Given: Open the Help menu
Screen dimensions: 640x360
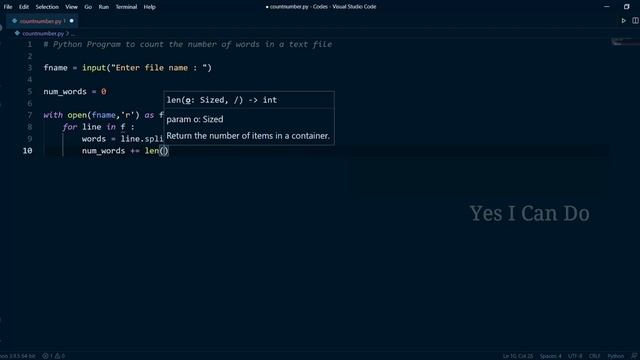Looking at the screenshot, I should pyautogui.click(x=149, y=7).
